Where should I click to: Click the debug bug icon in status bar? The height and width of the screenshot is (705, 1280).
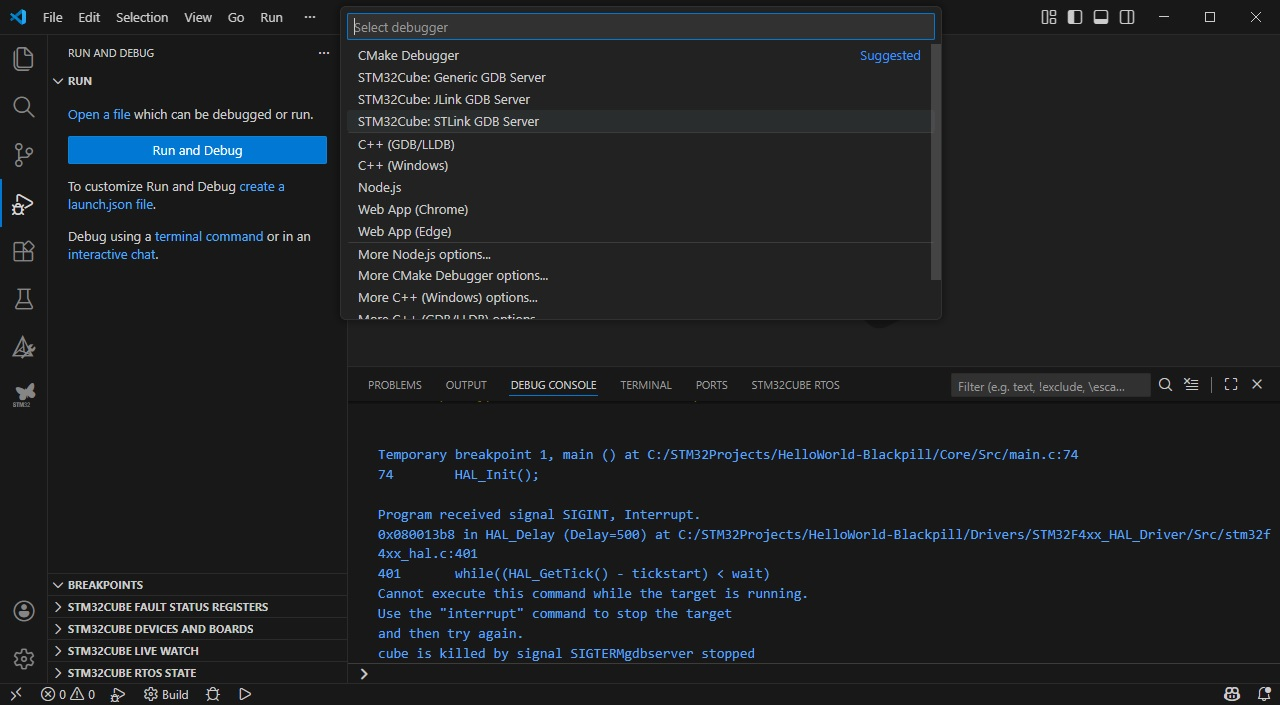pyautogui.click(x=213, y=694)
